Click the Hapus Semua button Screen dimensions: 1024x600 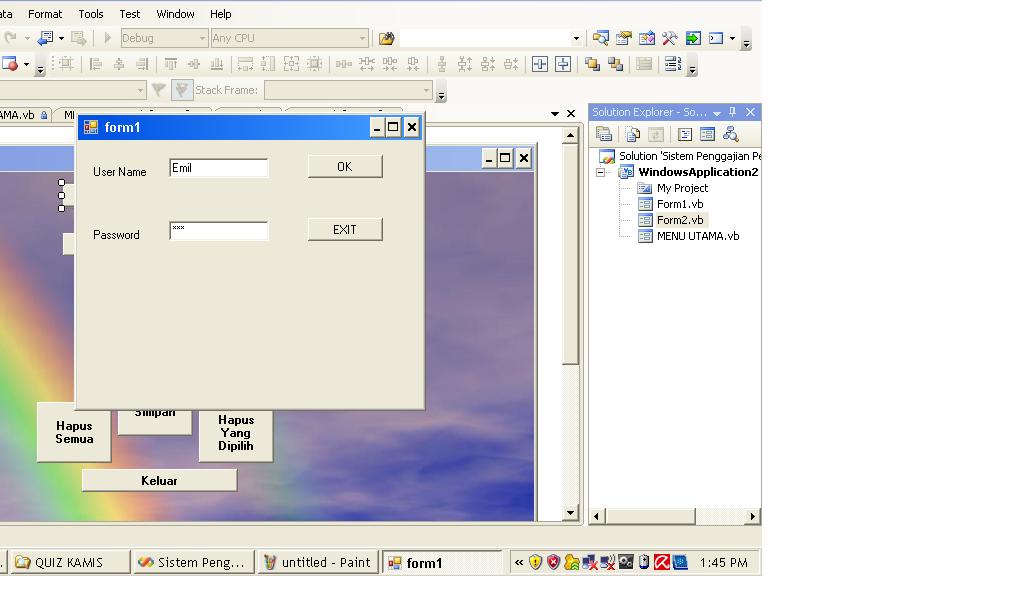[74, 432]
